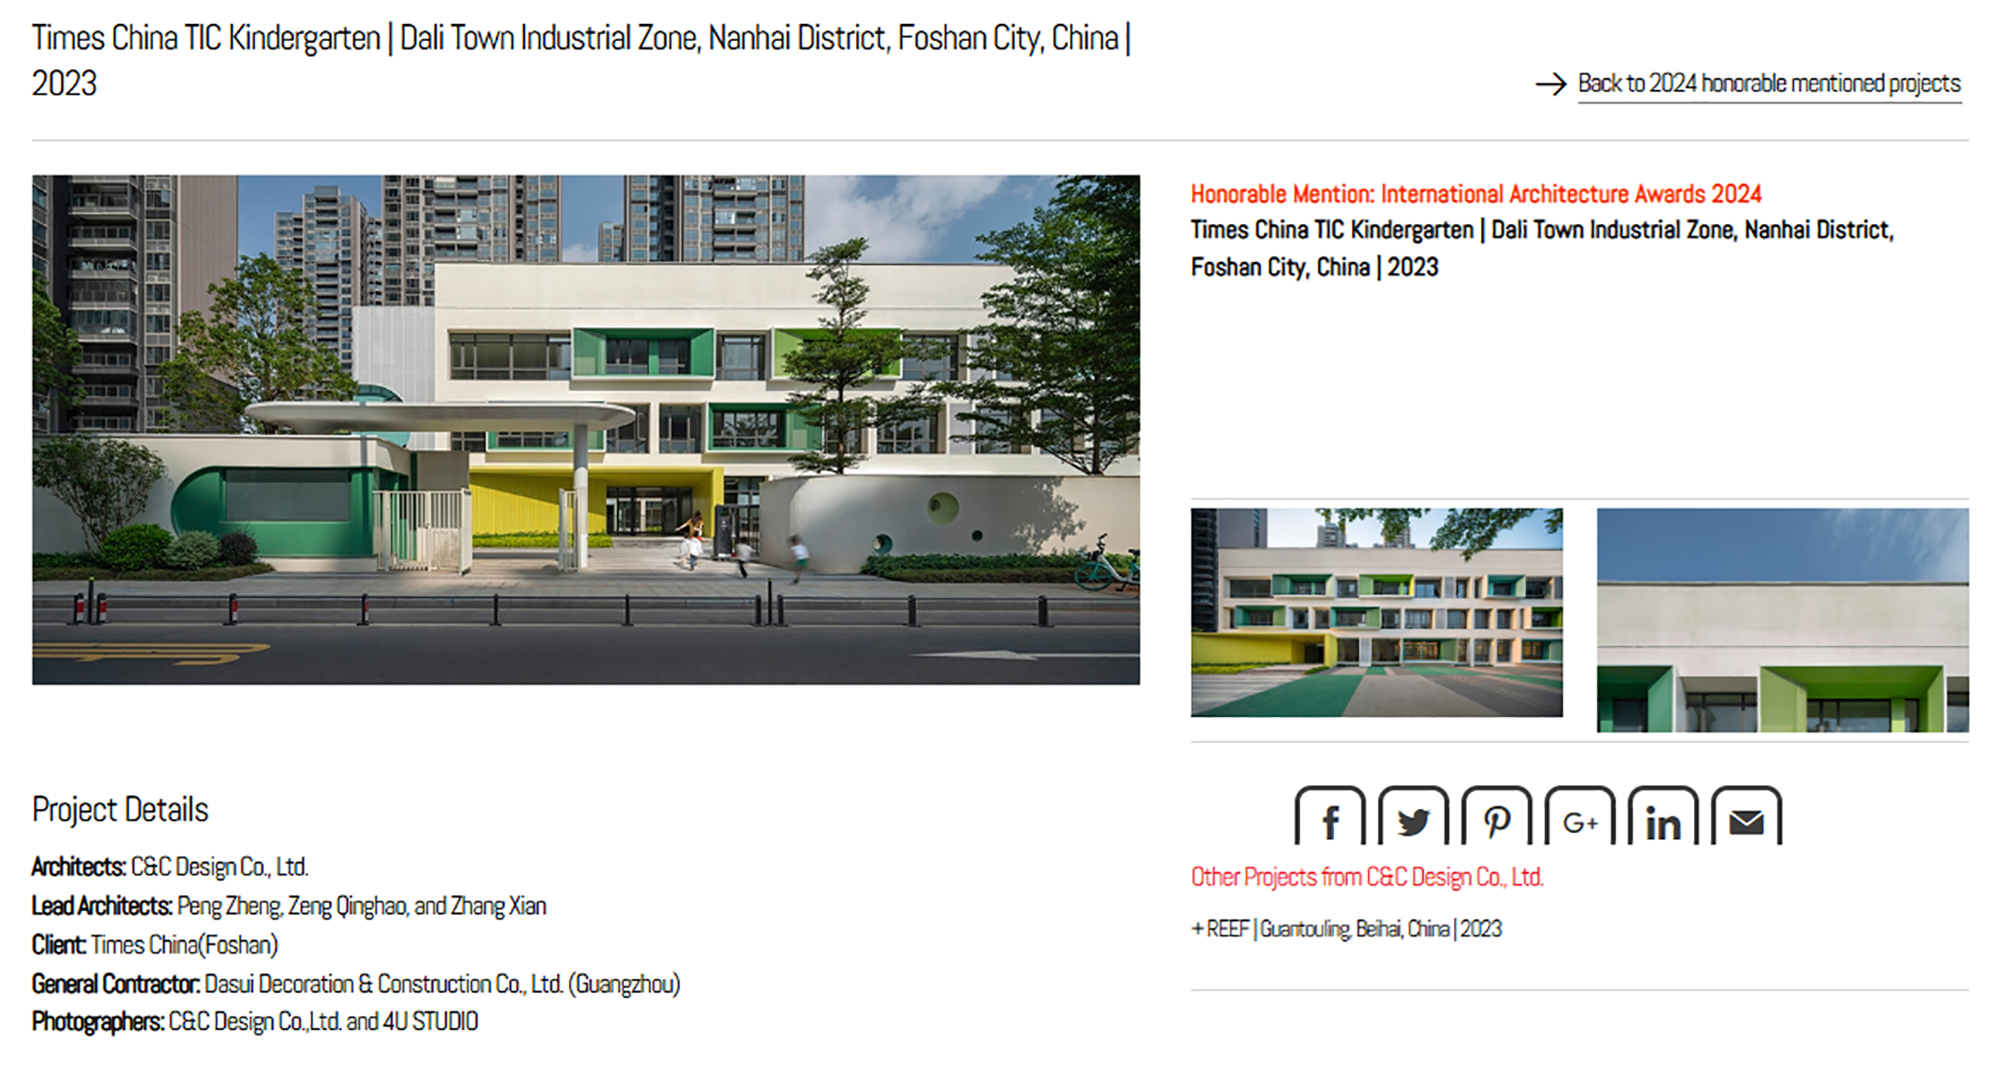Click the Project Details heading
Viewport: 2000px width, 1081px height.
click(120, 809)
